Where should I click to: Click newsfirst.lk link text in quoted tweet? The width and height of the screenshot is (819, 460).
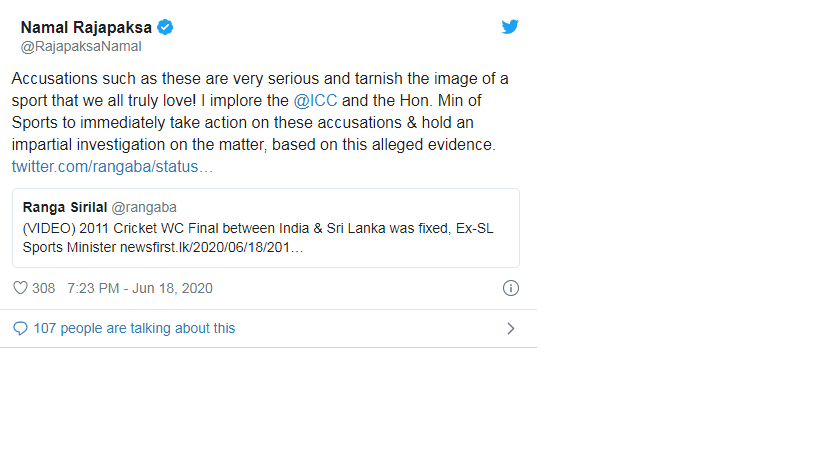pos(212,247)
